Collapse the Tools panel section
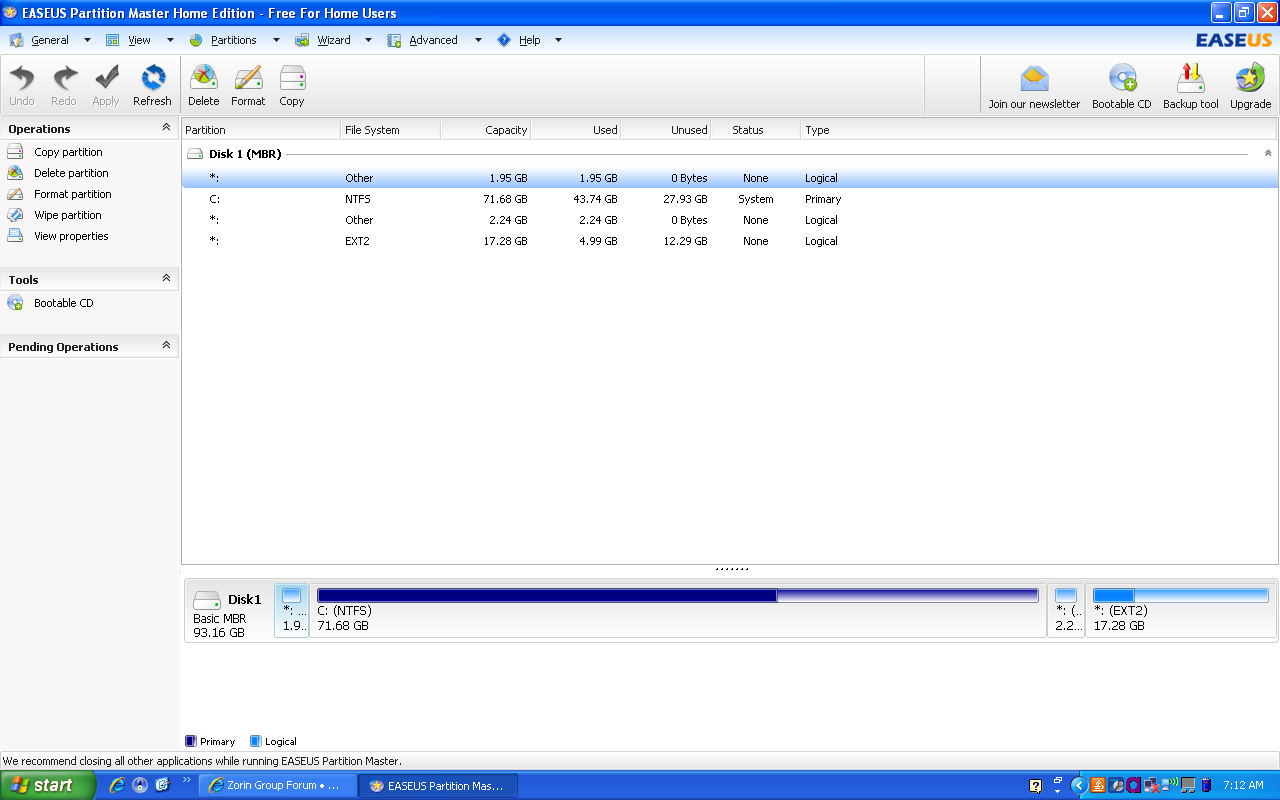 [x=166, y=279]
